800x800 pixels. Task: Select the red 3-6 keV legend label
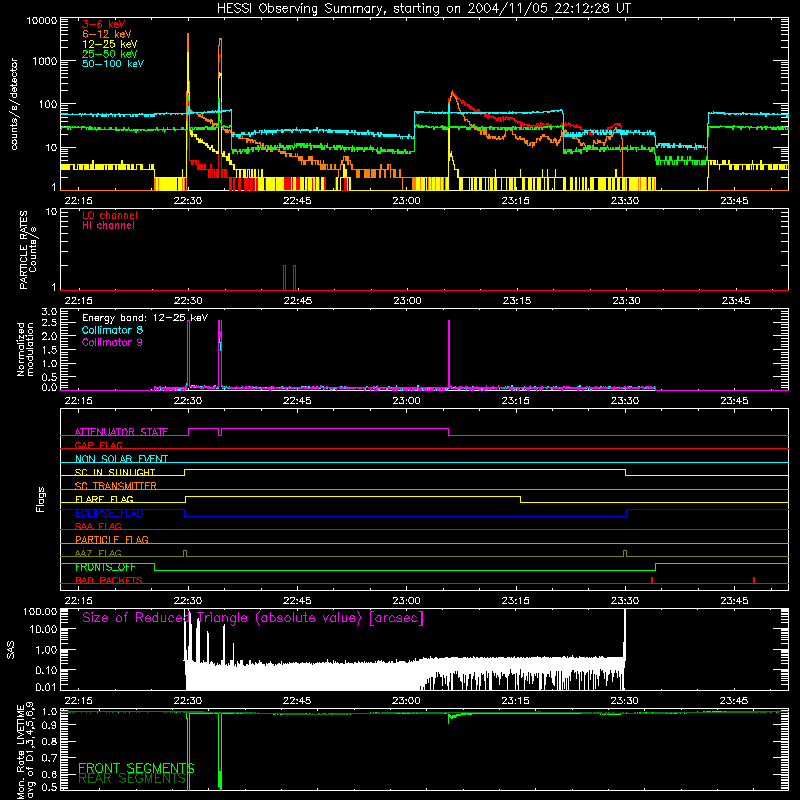coord(104,24)
